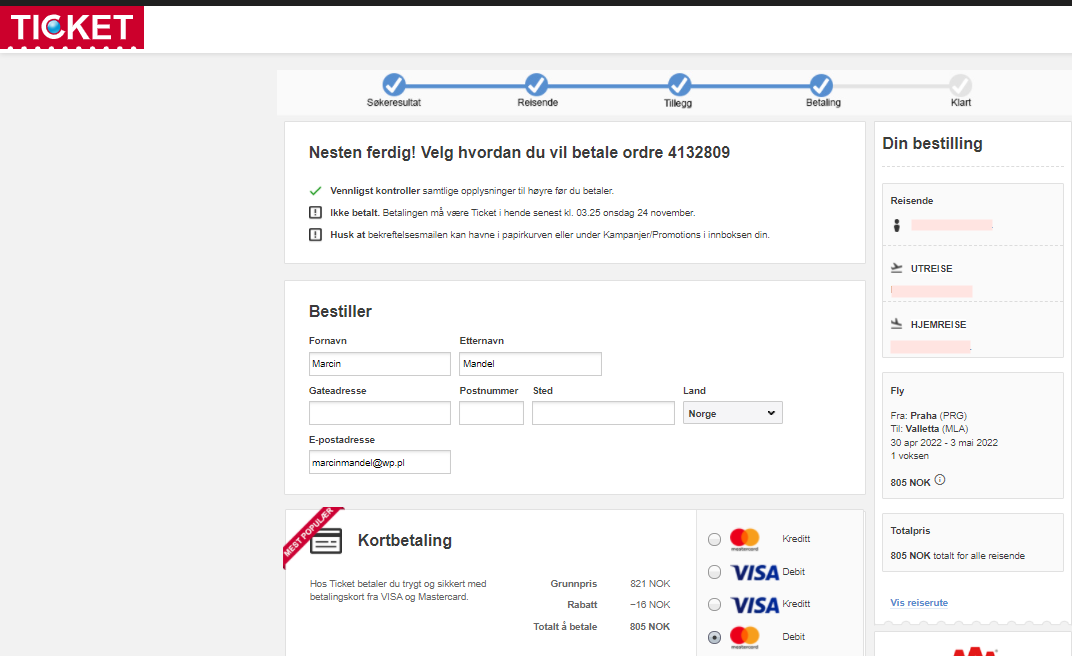Screen dimensions: 1072x656
Task: Select the Søkeresultat step checkmark
Action: [394, 85]
